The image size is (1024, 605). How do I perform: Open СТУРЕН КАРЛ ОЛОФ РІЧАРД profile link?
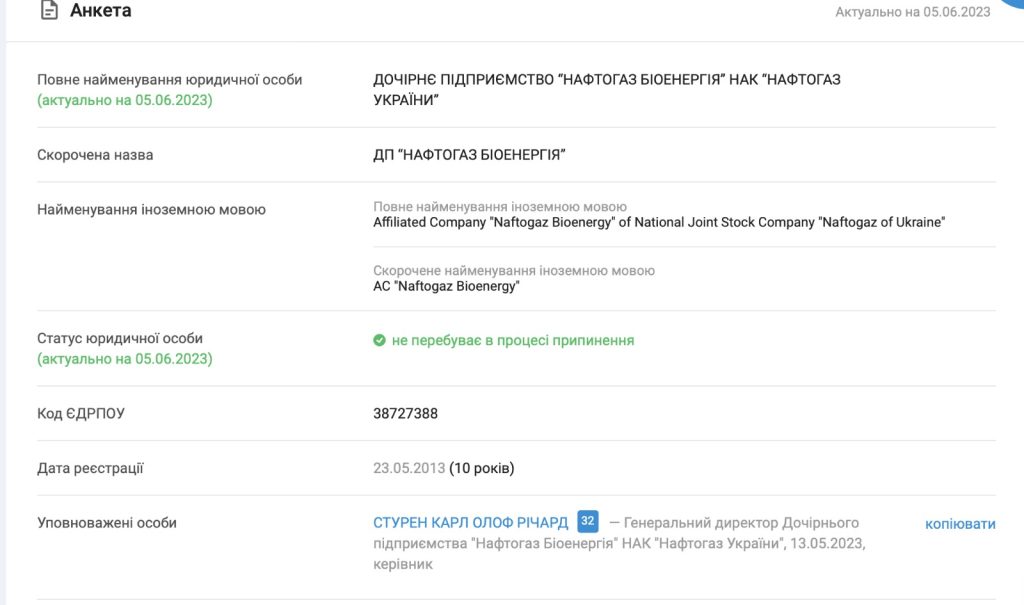[x=470, y=523]
